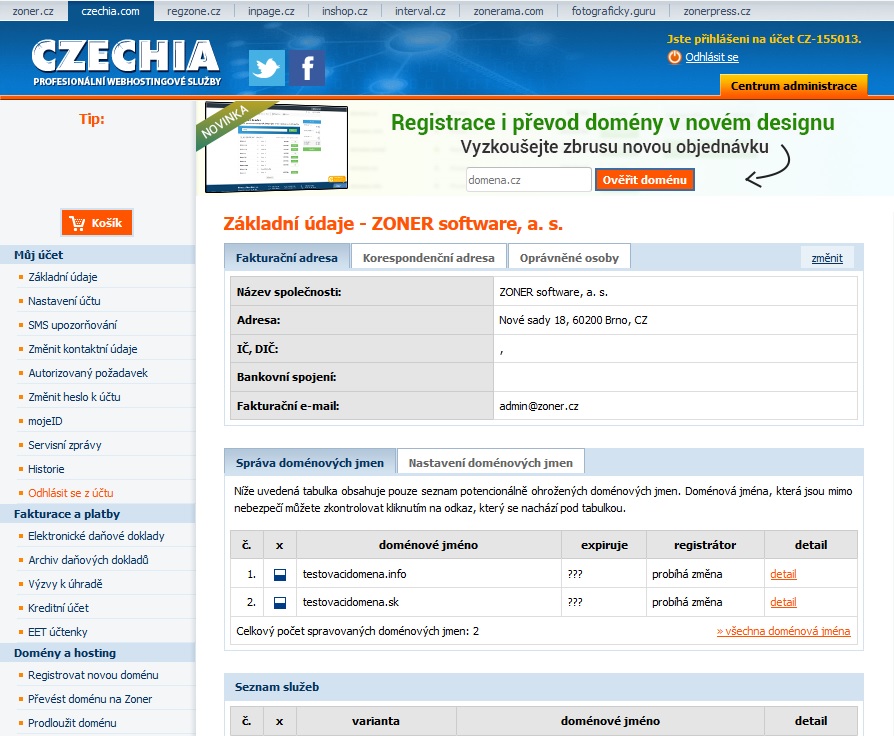Screen dimensions: 894x736
Task: Open detail link for testovacidomena.info
Action: click(x=783, y=574)
